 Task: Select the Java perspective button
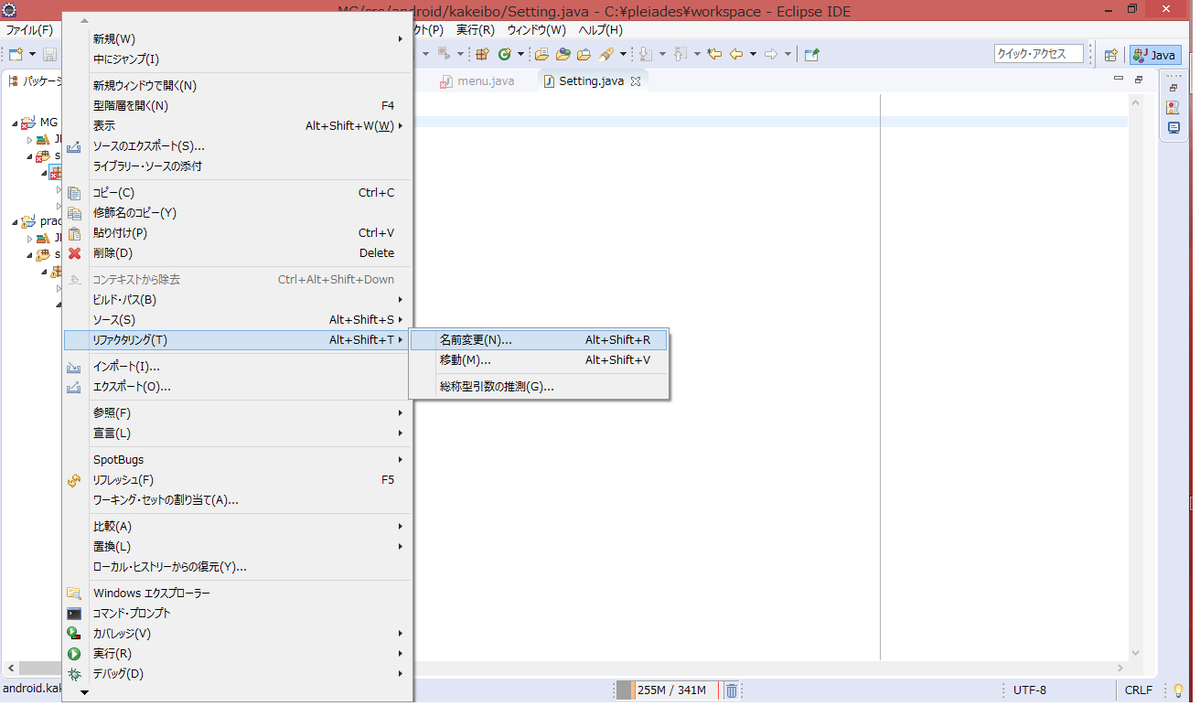[x=1154, y=55]
